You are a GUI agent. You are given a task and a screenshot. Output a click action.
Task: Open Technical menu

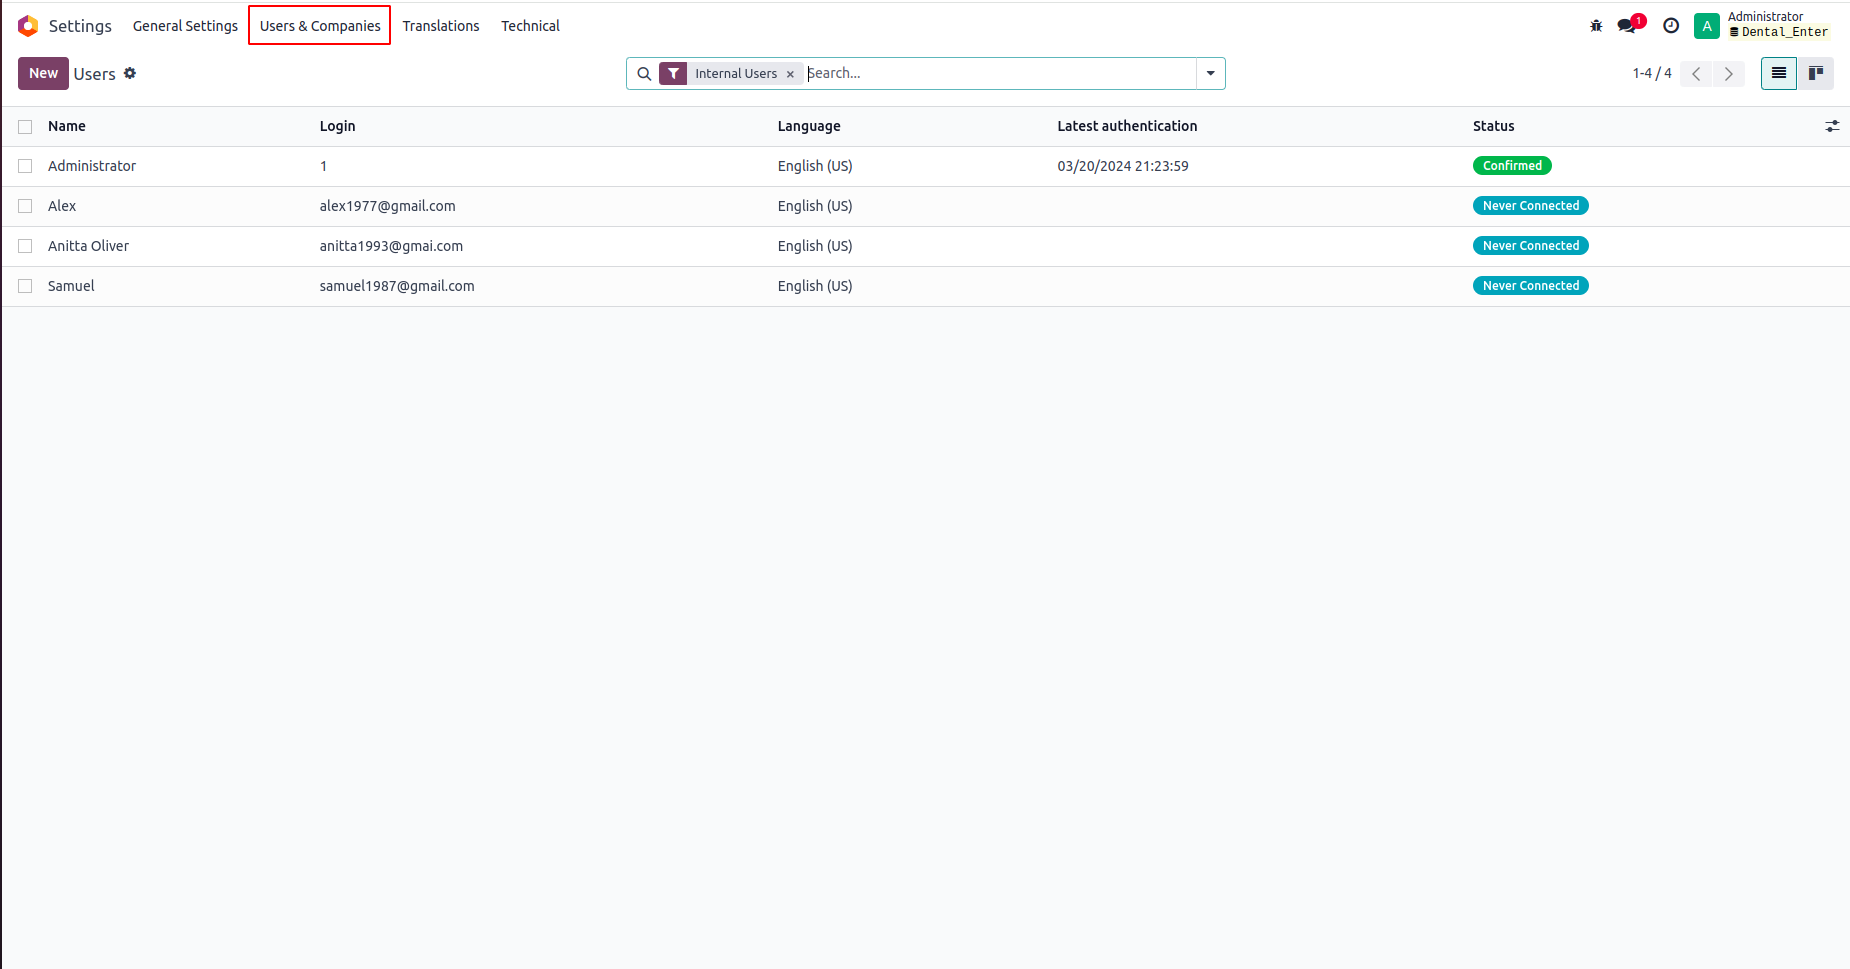[530, 26]
